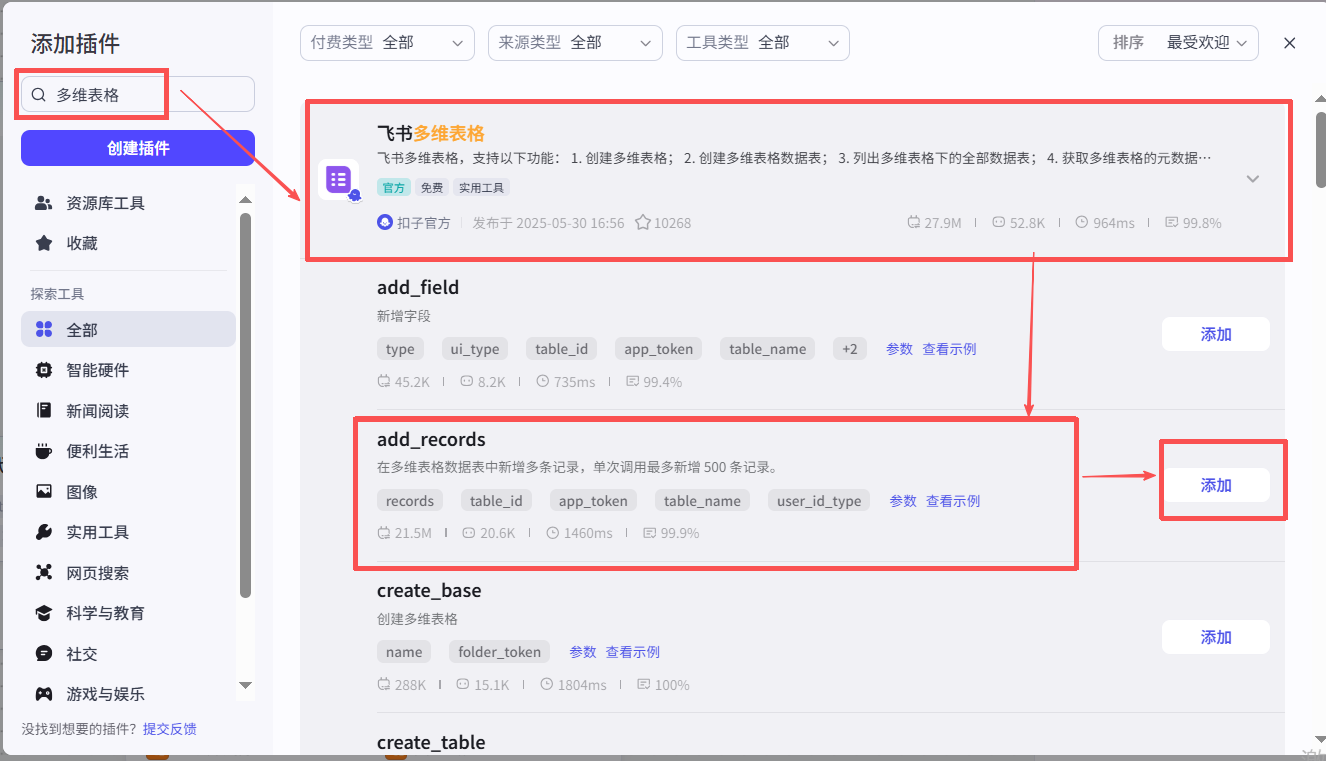This screenshot has width=1326, height=761.
Task: Select the 图像 category
Action: [82, 492]
